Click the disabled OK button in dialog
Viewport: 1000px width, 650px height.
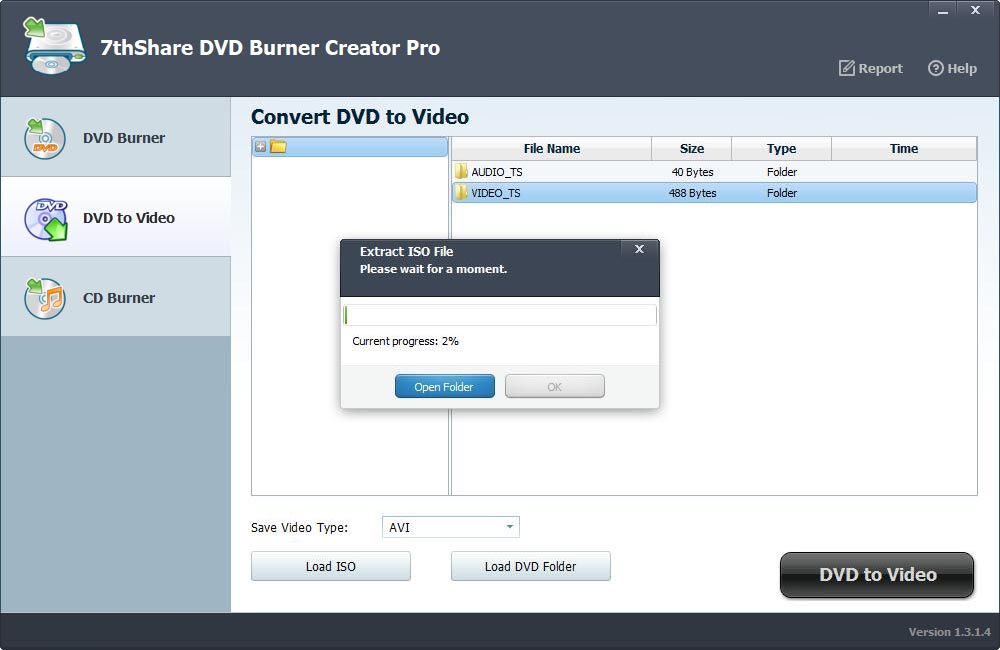pyautogui.click(x=555, y=386)
